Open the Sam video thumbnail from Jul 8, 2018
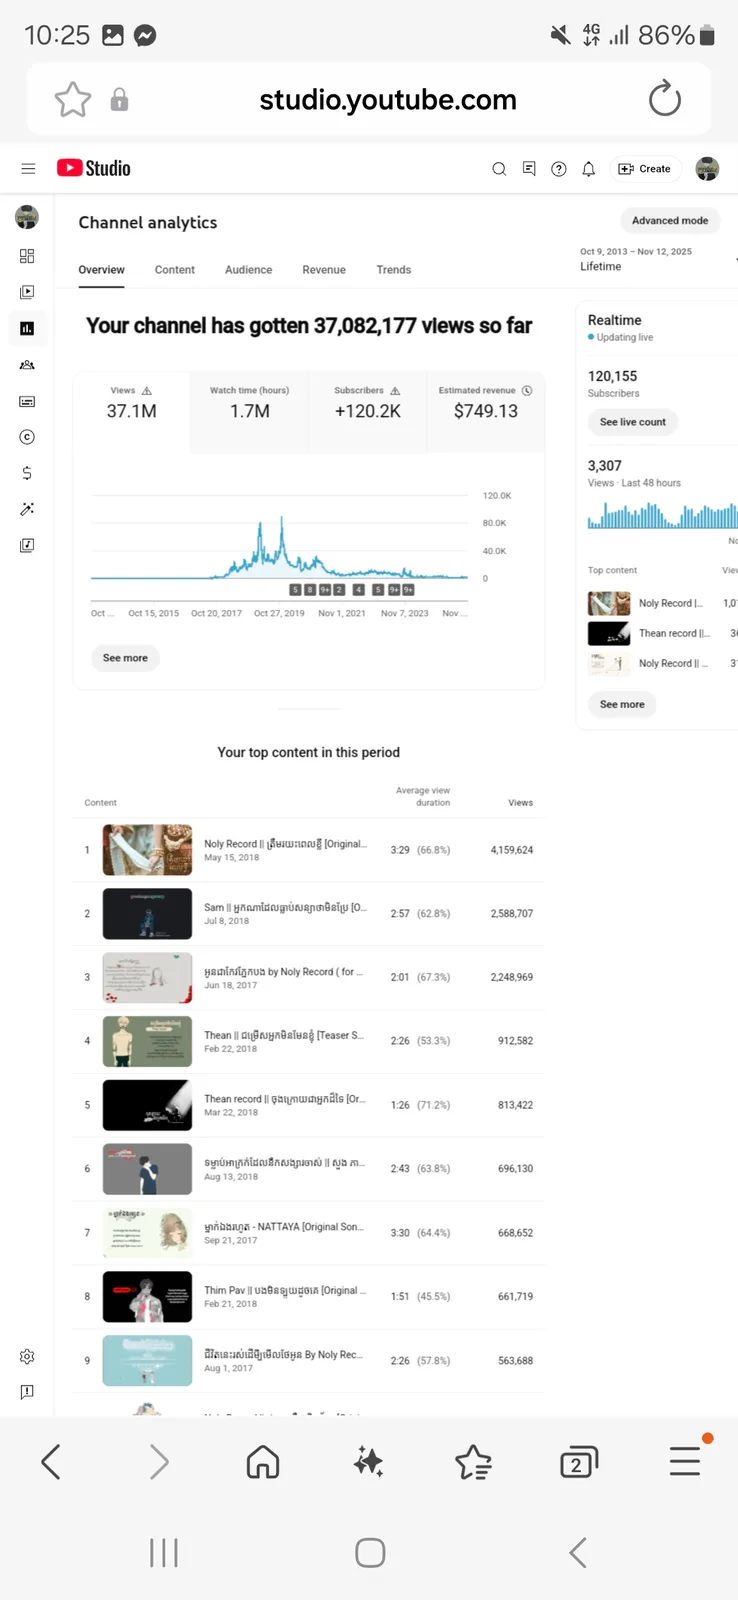The height and width of the screenshot is (1600, 738). [147, 913]
